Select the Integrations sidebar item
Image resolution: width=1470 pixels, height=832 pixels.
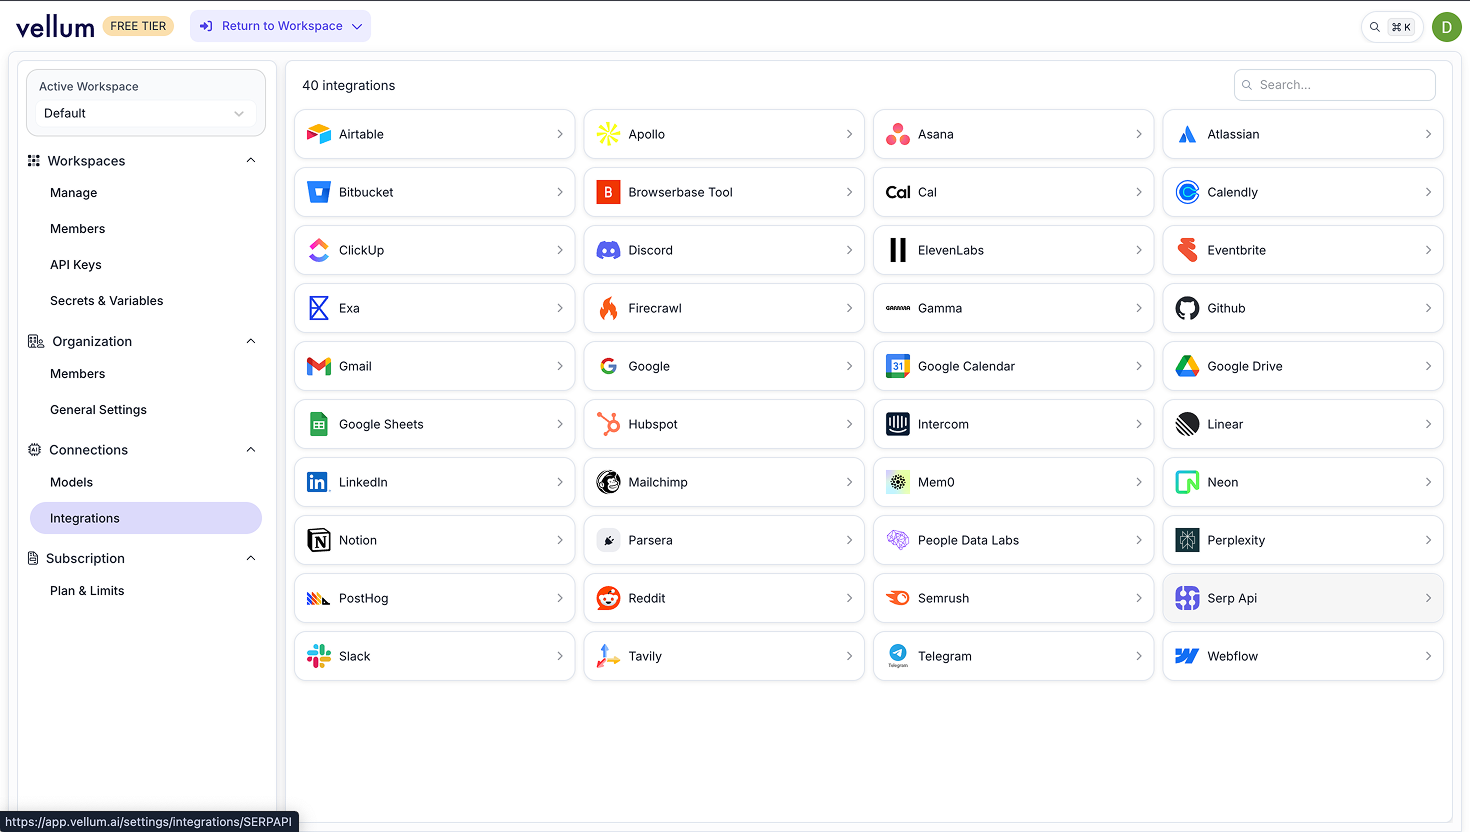coord(146,518)
